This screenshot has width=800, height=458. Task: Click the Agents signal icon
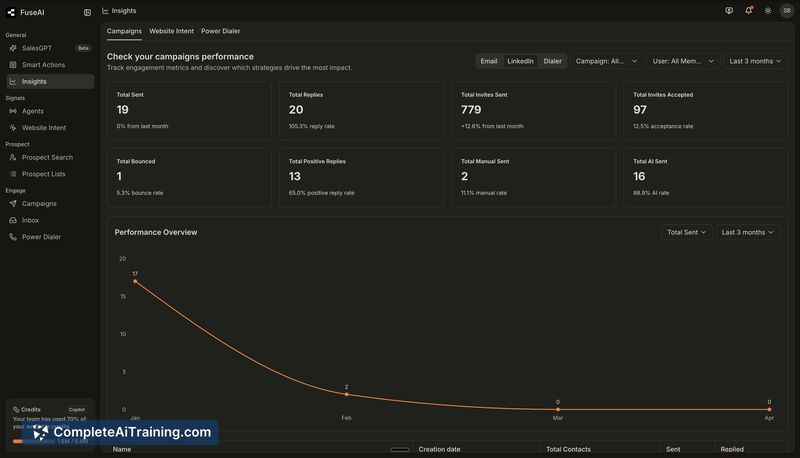click(13, 111)
